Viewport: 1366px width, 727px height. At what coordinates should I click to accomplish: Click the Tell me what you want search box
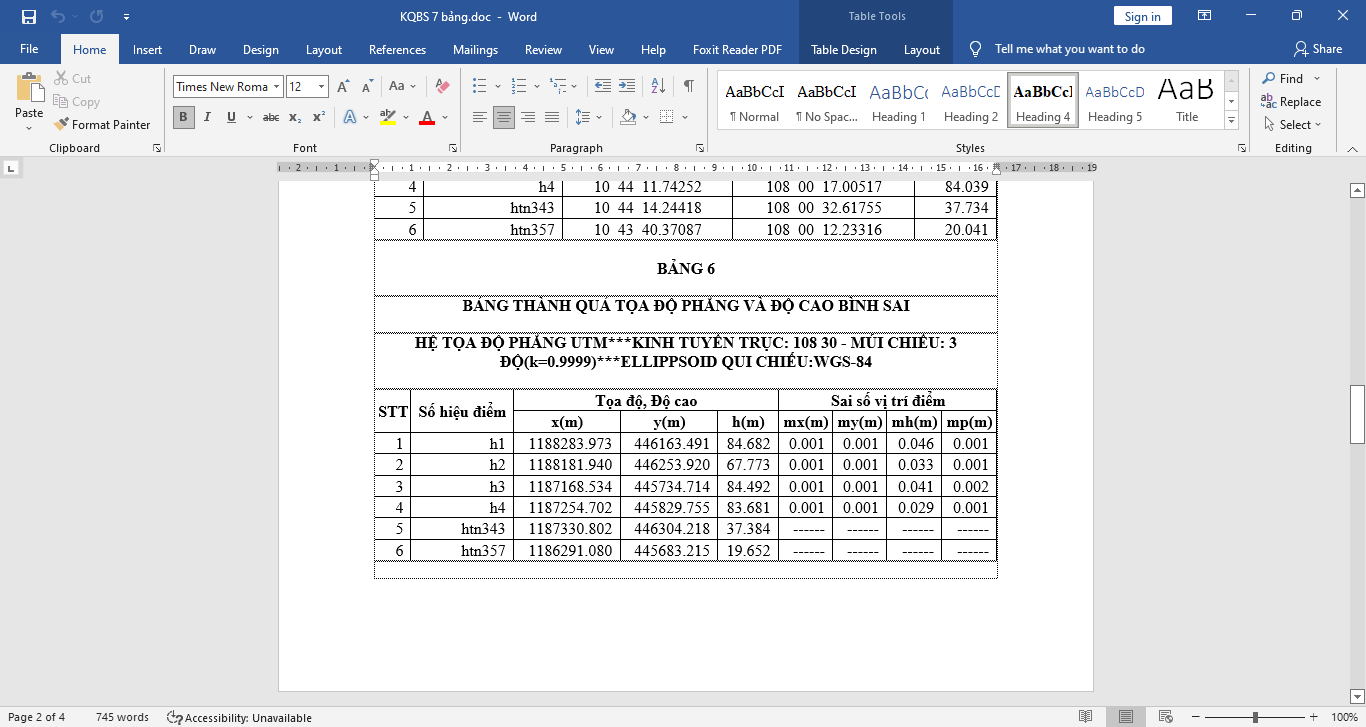pyautogui.click(x=1069, y=49)
